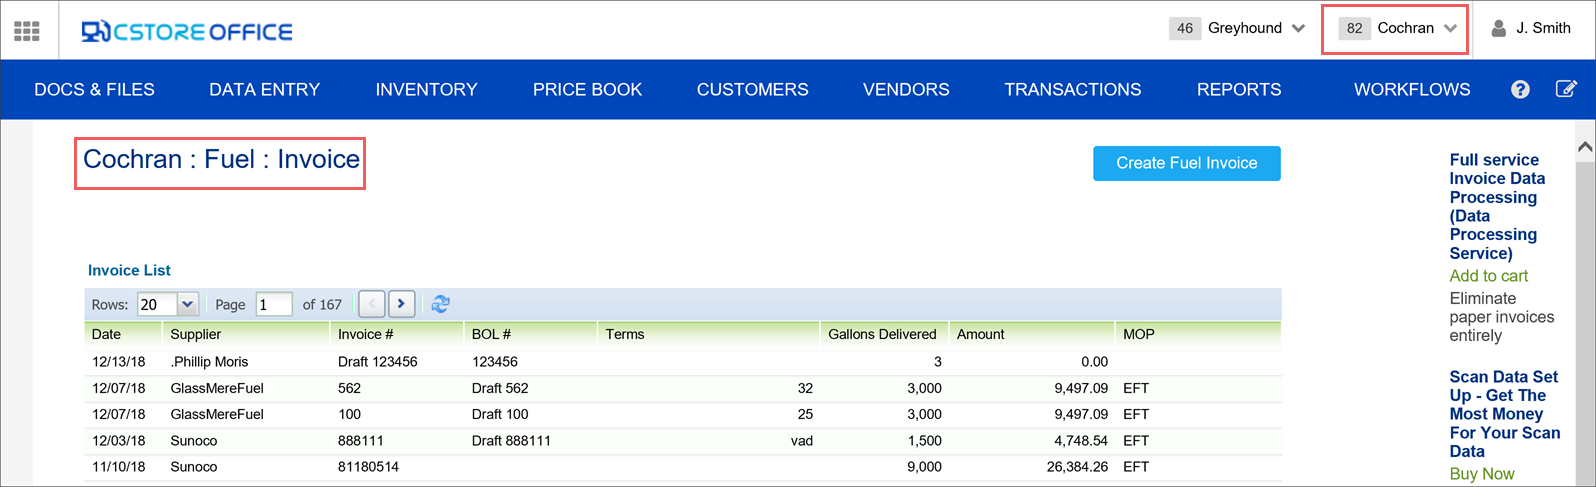
Task: Click invoice 562 from GlassMereFuel
Action: tap(349, 388)
